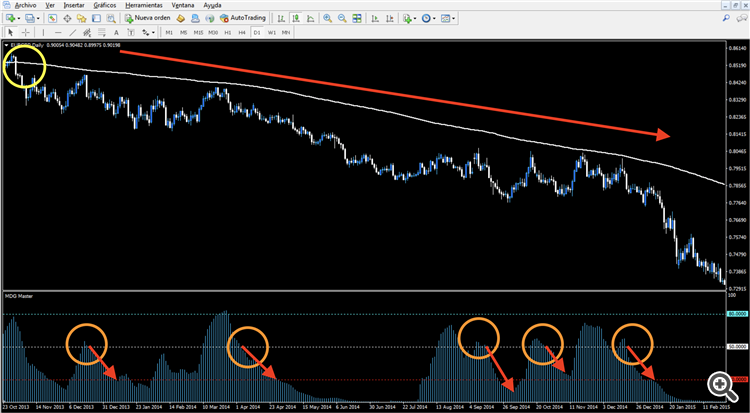
Task: Select the Trendline drawing tool
Action: [x=73, y=33]
